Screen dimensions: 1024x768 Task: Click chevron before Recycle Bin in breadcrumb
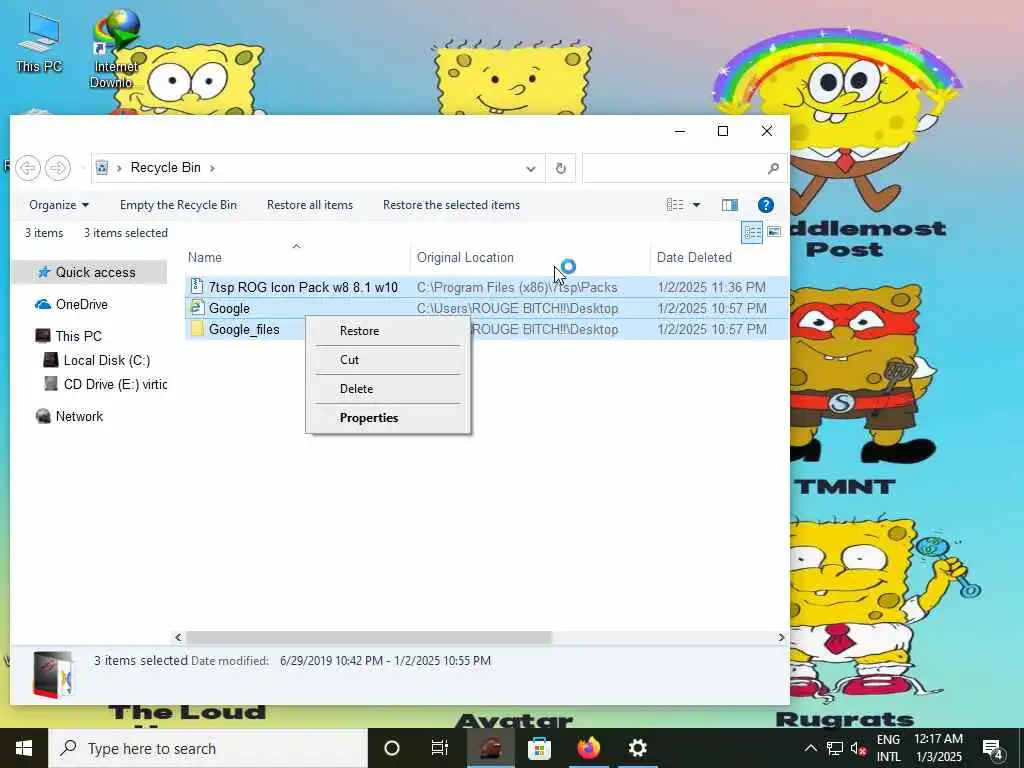pos(119,168)
